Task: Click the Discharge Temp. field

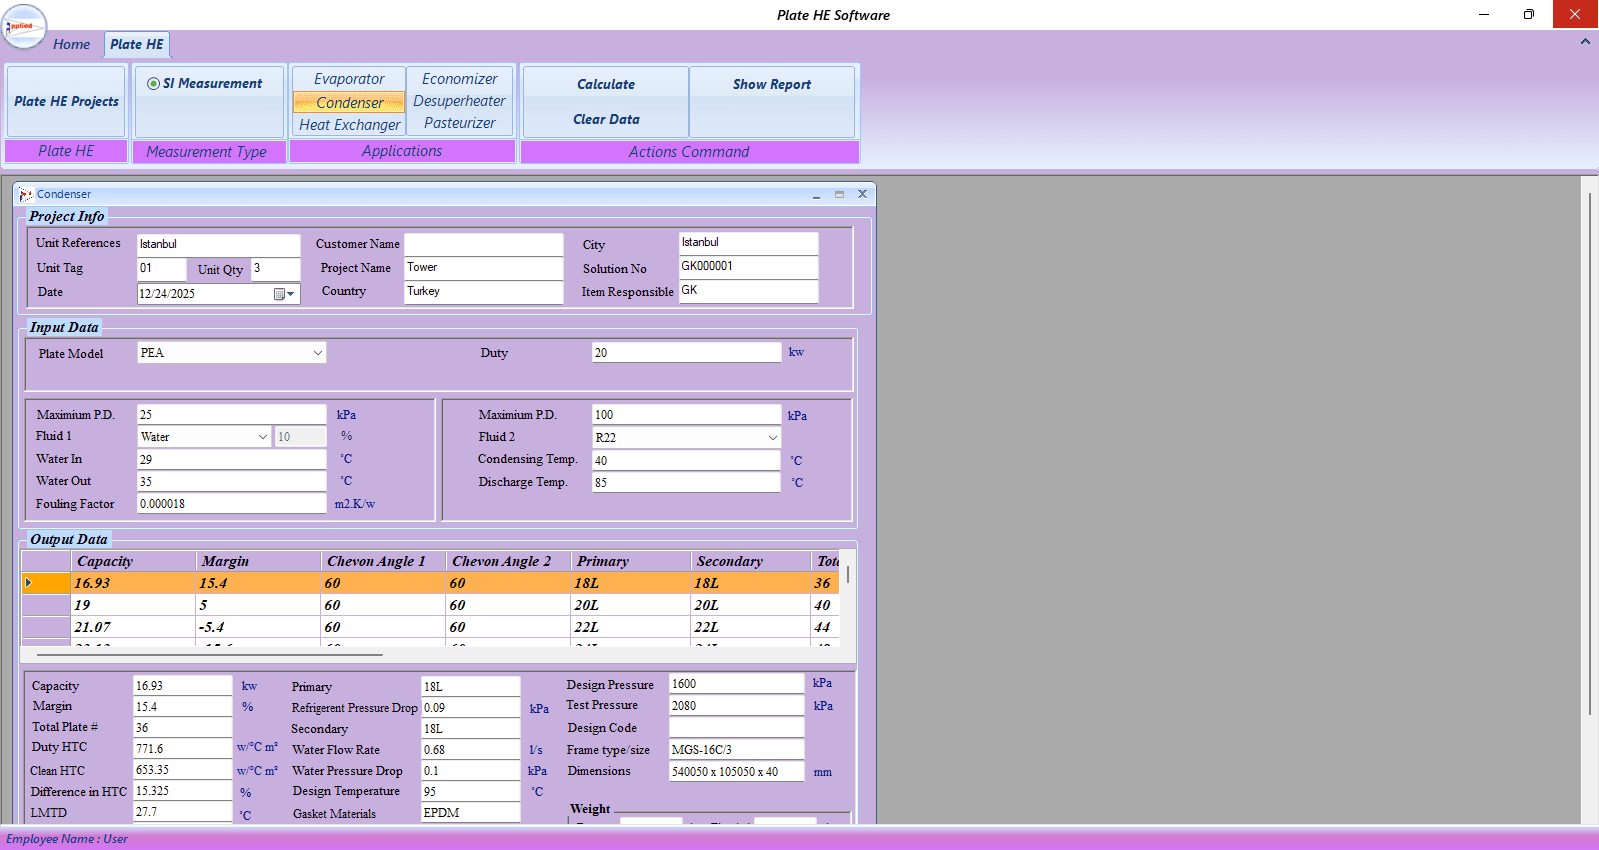Action: (686, 483)
